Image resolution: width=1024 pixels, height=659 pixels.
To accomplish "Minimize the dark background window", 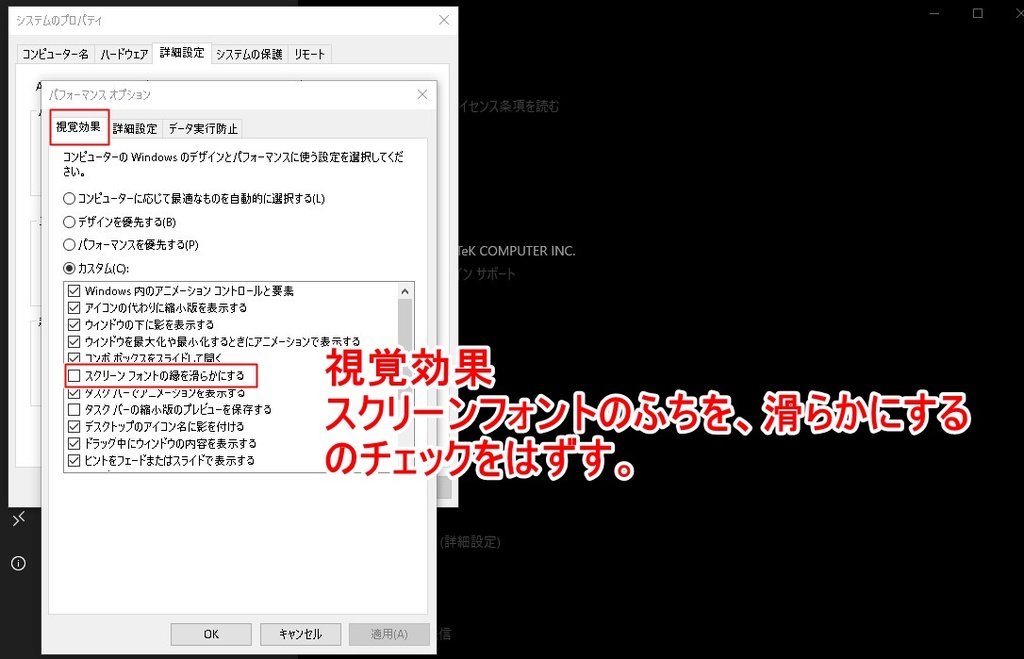I will pos(932,13).
